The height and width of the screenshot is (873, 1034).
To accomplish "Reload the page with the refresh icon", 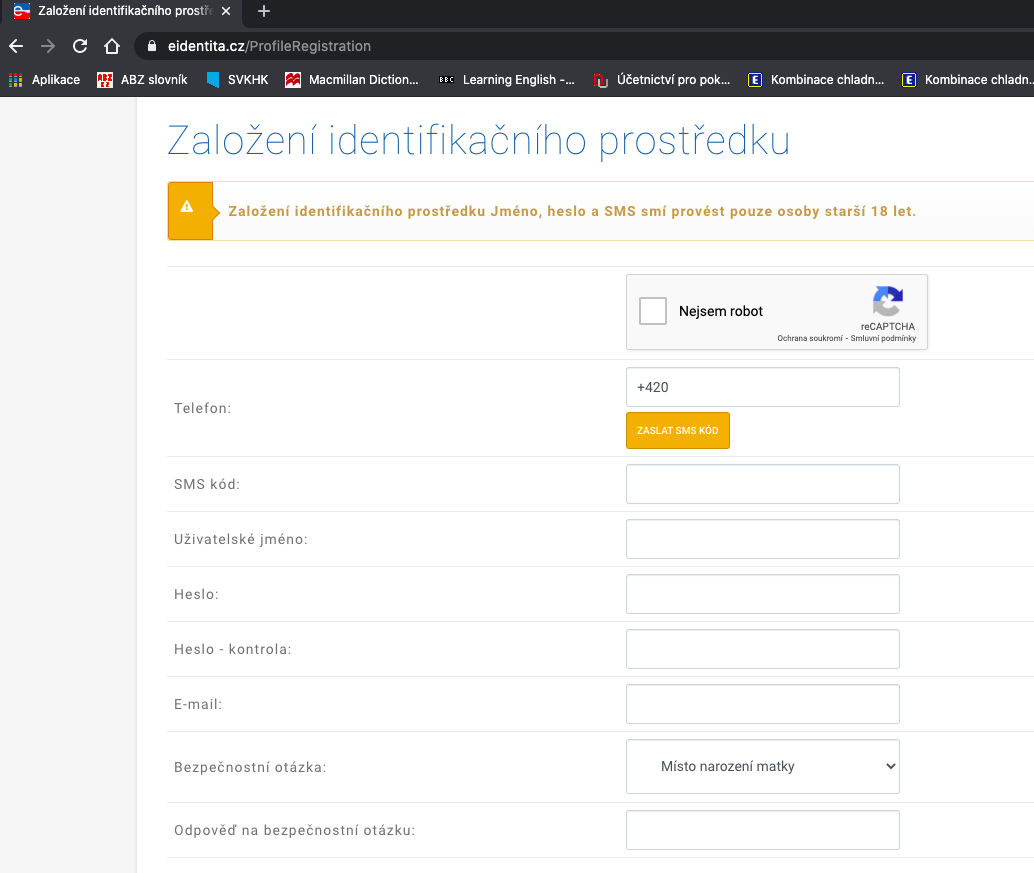I will [x=80, y=46].
